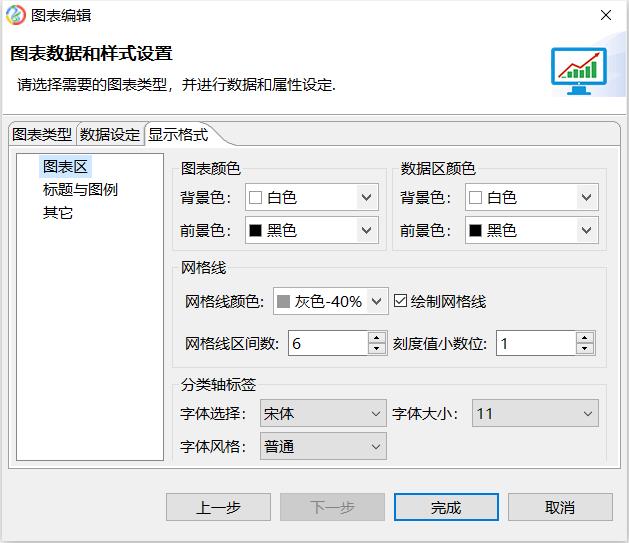629x543 pixels.
Task: Open the 网格线颜色 dropdown
Action: (x=331, y=301)
